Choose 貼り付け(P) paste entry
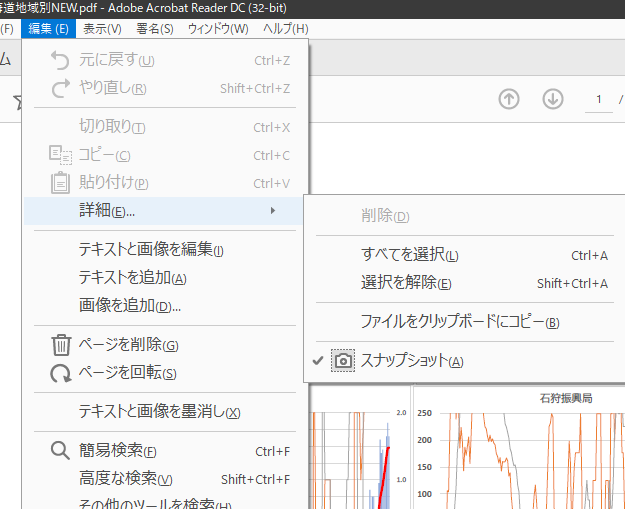 point(165,183)
